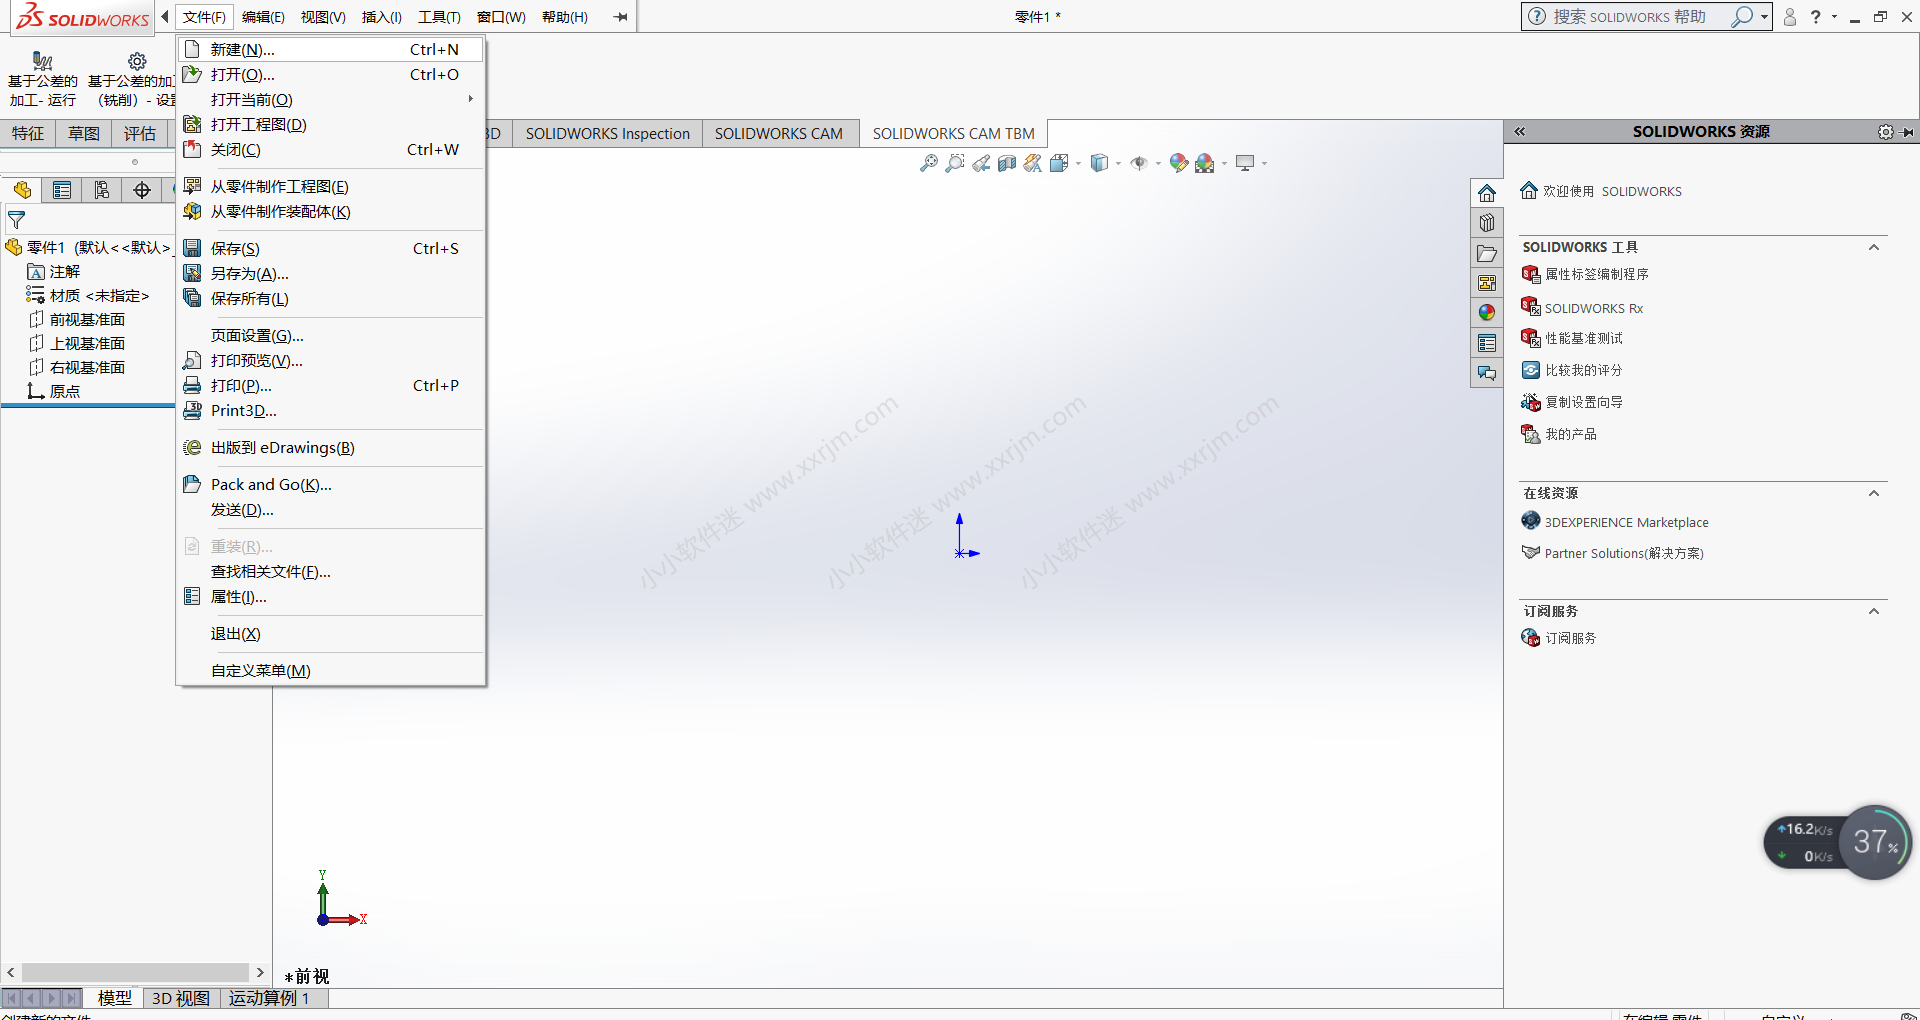Click the Zoom to Area icon

coord(955,163)
